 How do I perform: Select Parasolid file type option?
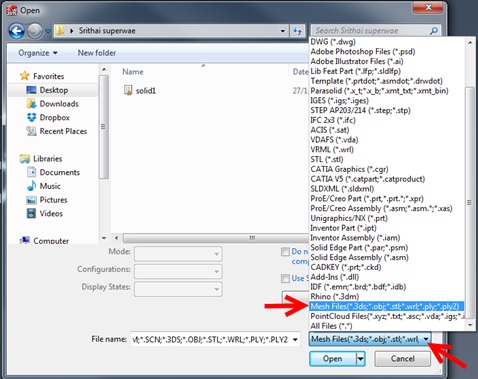pos(379,91)
